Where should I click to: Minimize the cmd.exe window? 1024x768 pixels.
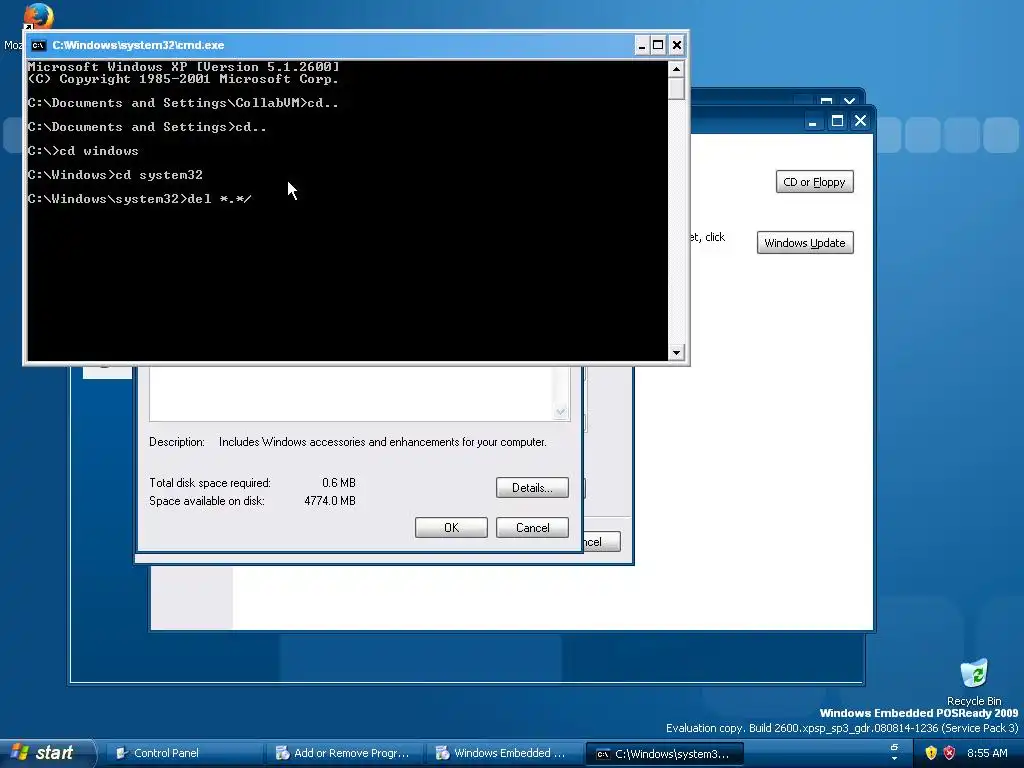[641, 45]
